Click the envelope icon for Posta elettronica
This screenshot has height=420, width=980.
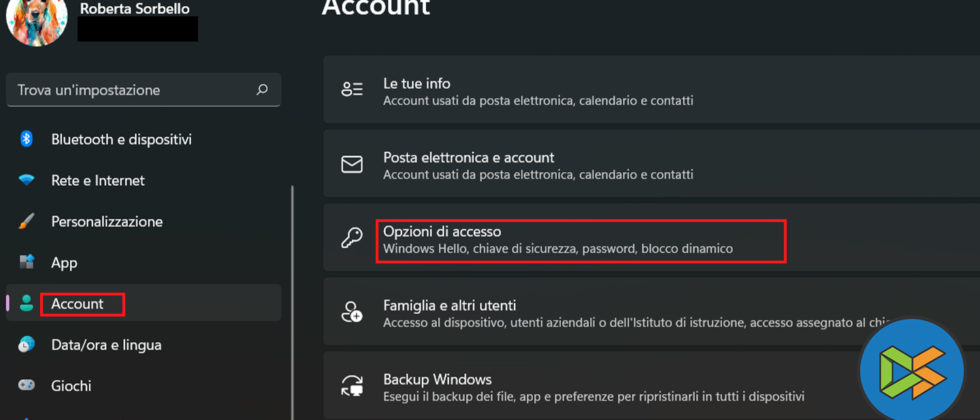click(352, 165)
